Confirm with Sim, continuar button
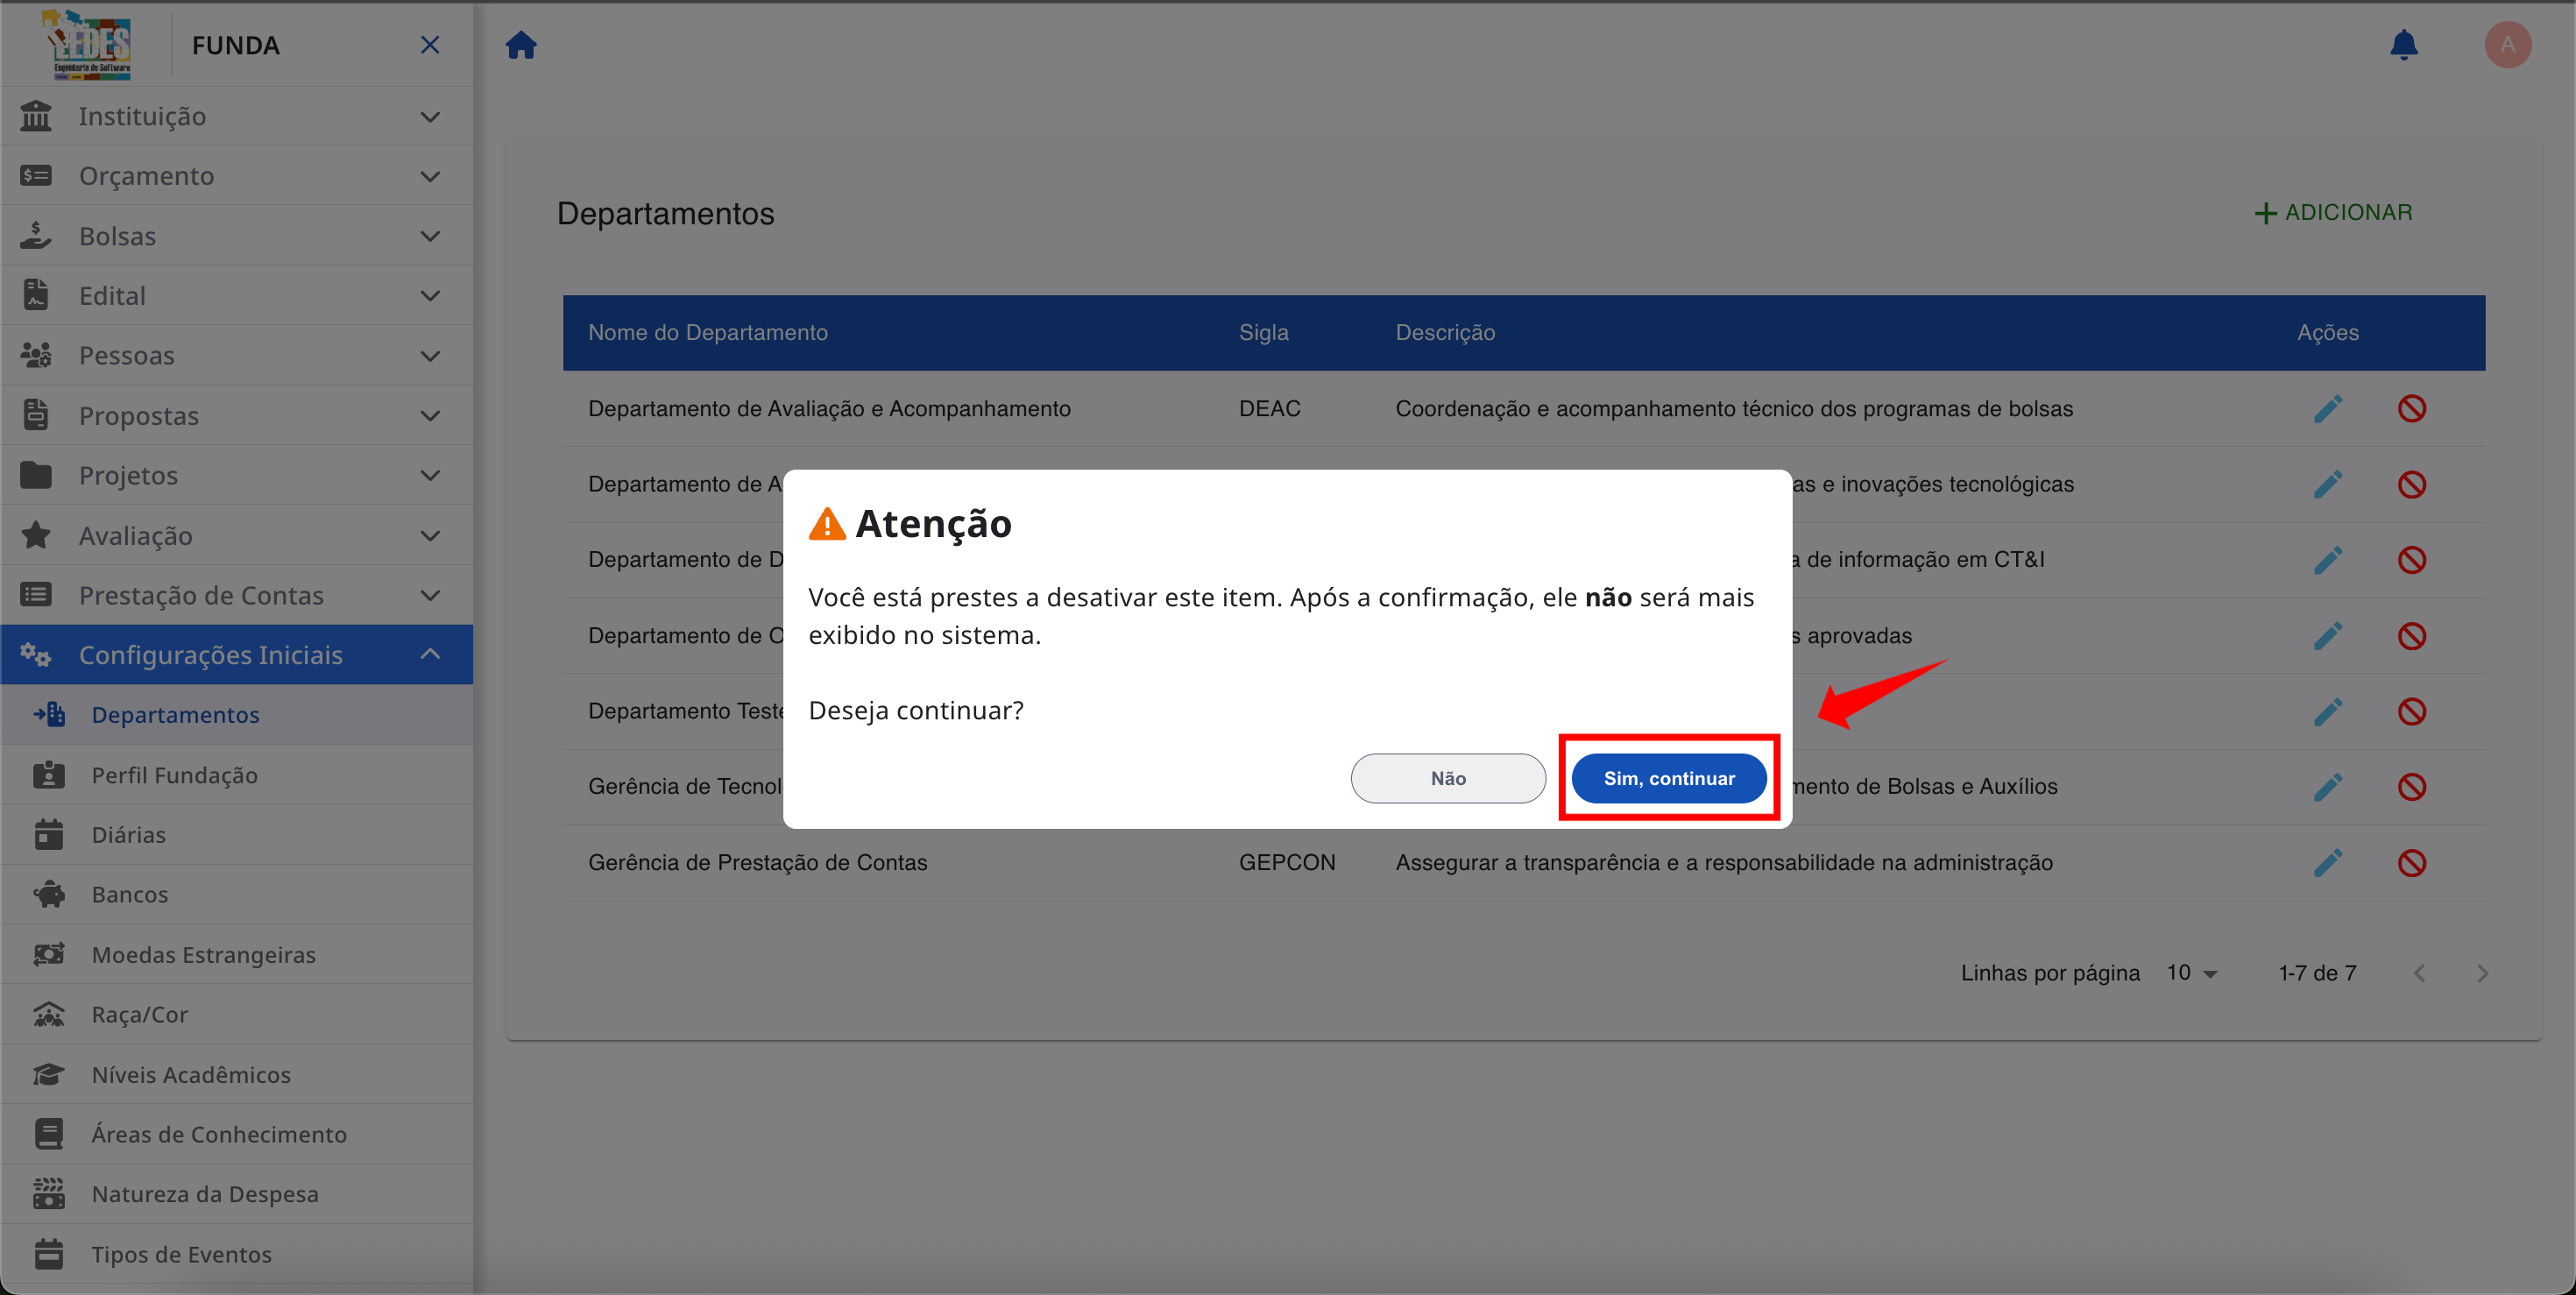2576x1295 pixels. (1668, 778)
